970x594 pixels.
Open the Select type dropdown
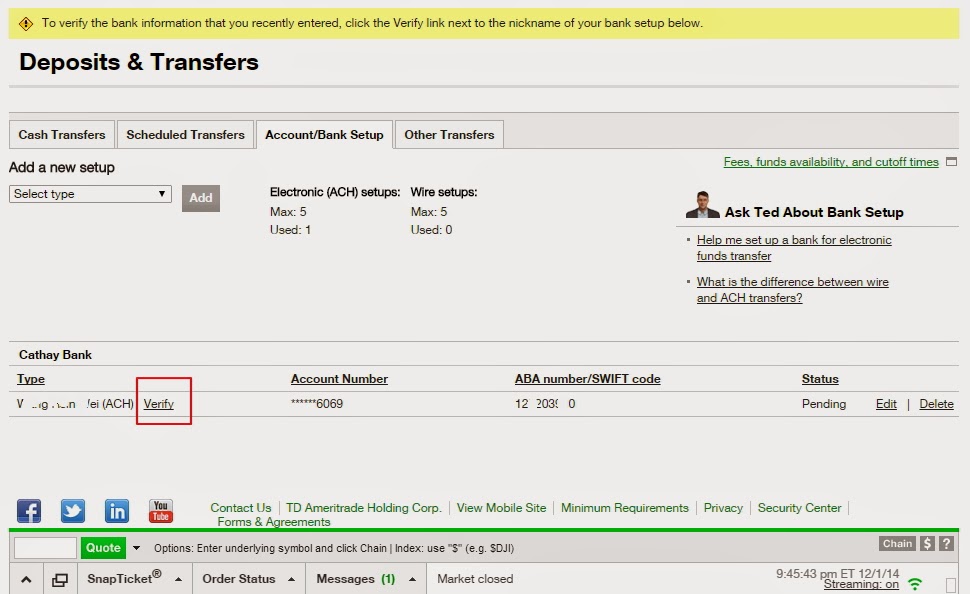(x=90, y=194)
